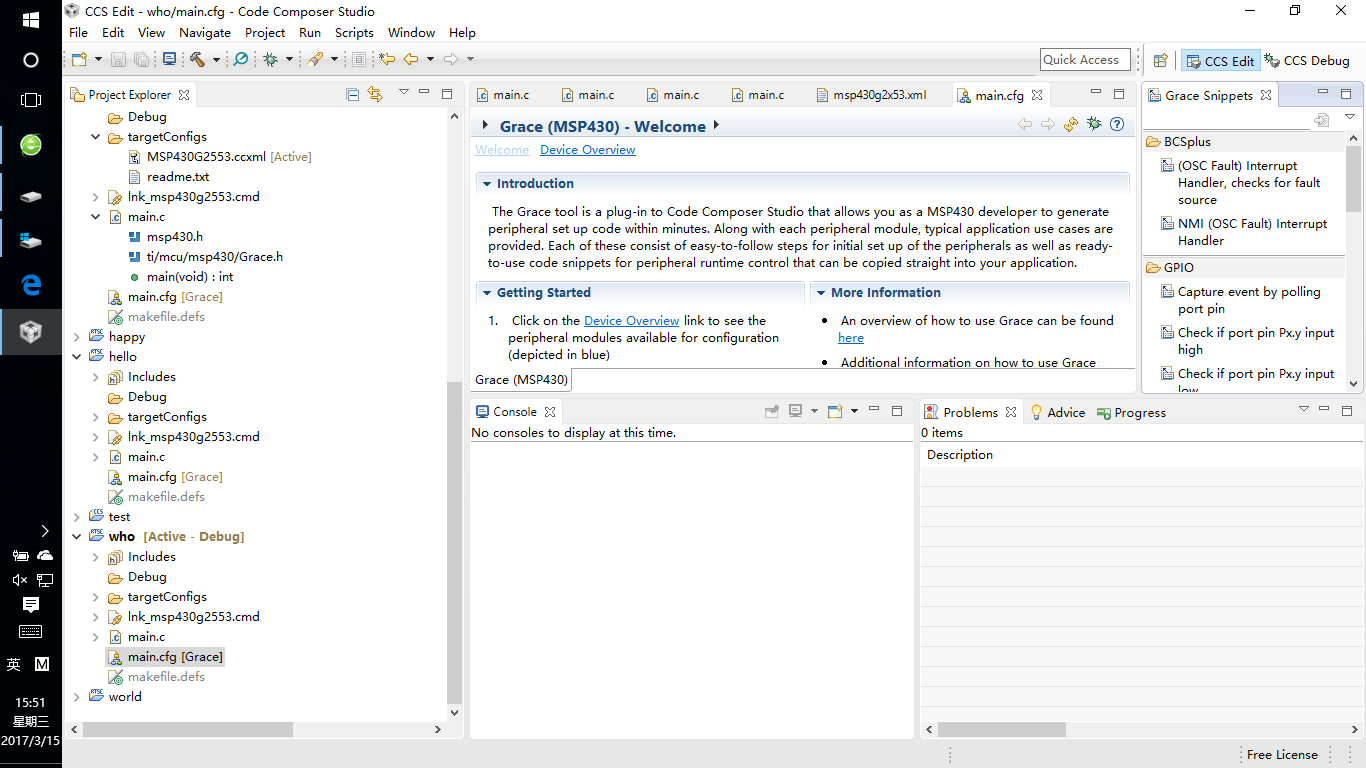This screenshot has height=768, width=1366.
Task: Select the ti/mcu/msp430/Grace.h include entry
Action: tap(205, 257)
